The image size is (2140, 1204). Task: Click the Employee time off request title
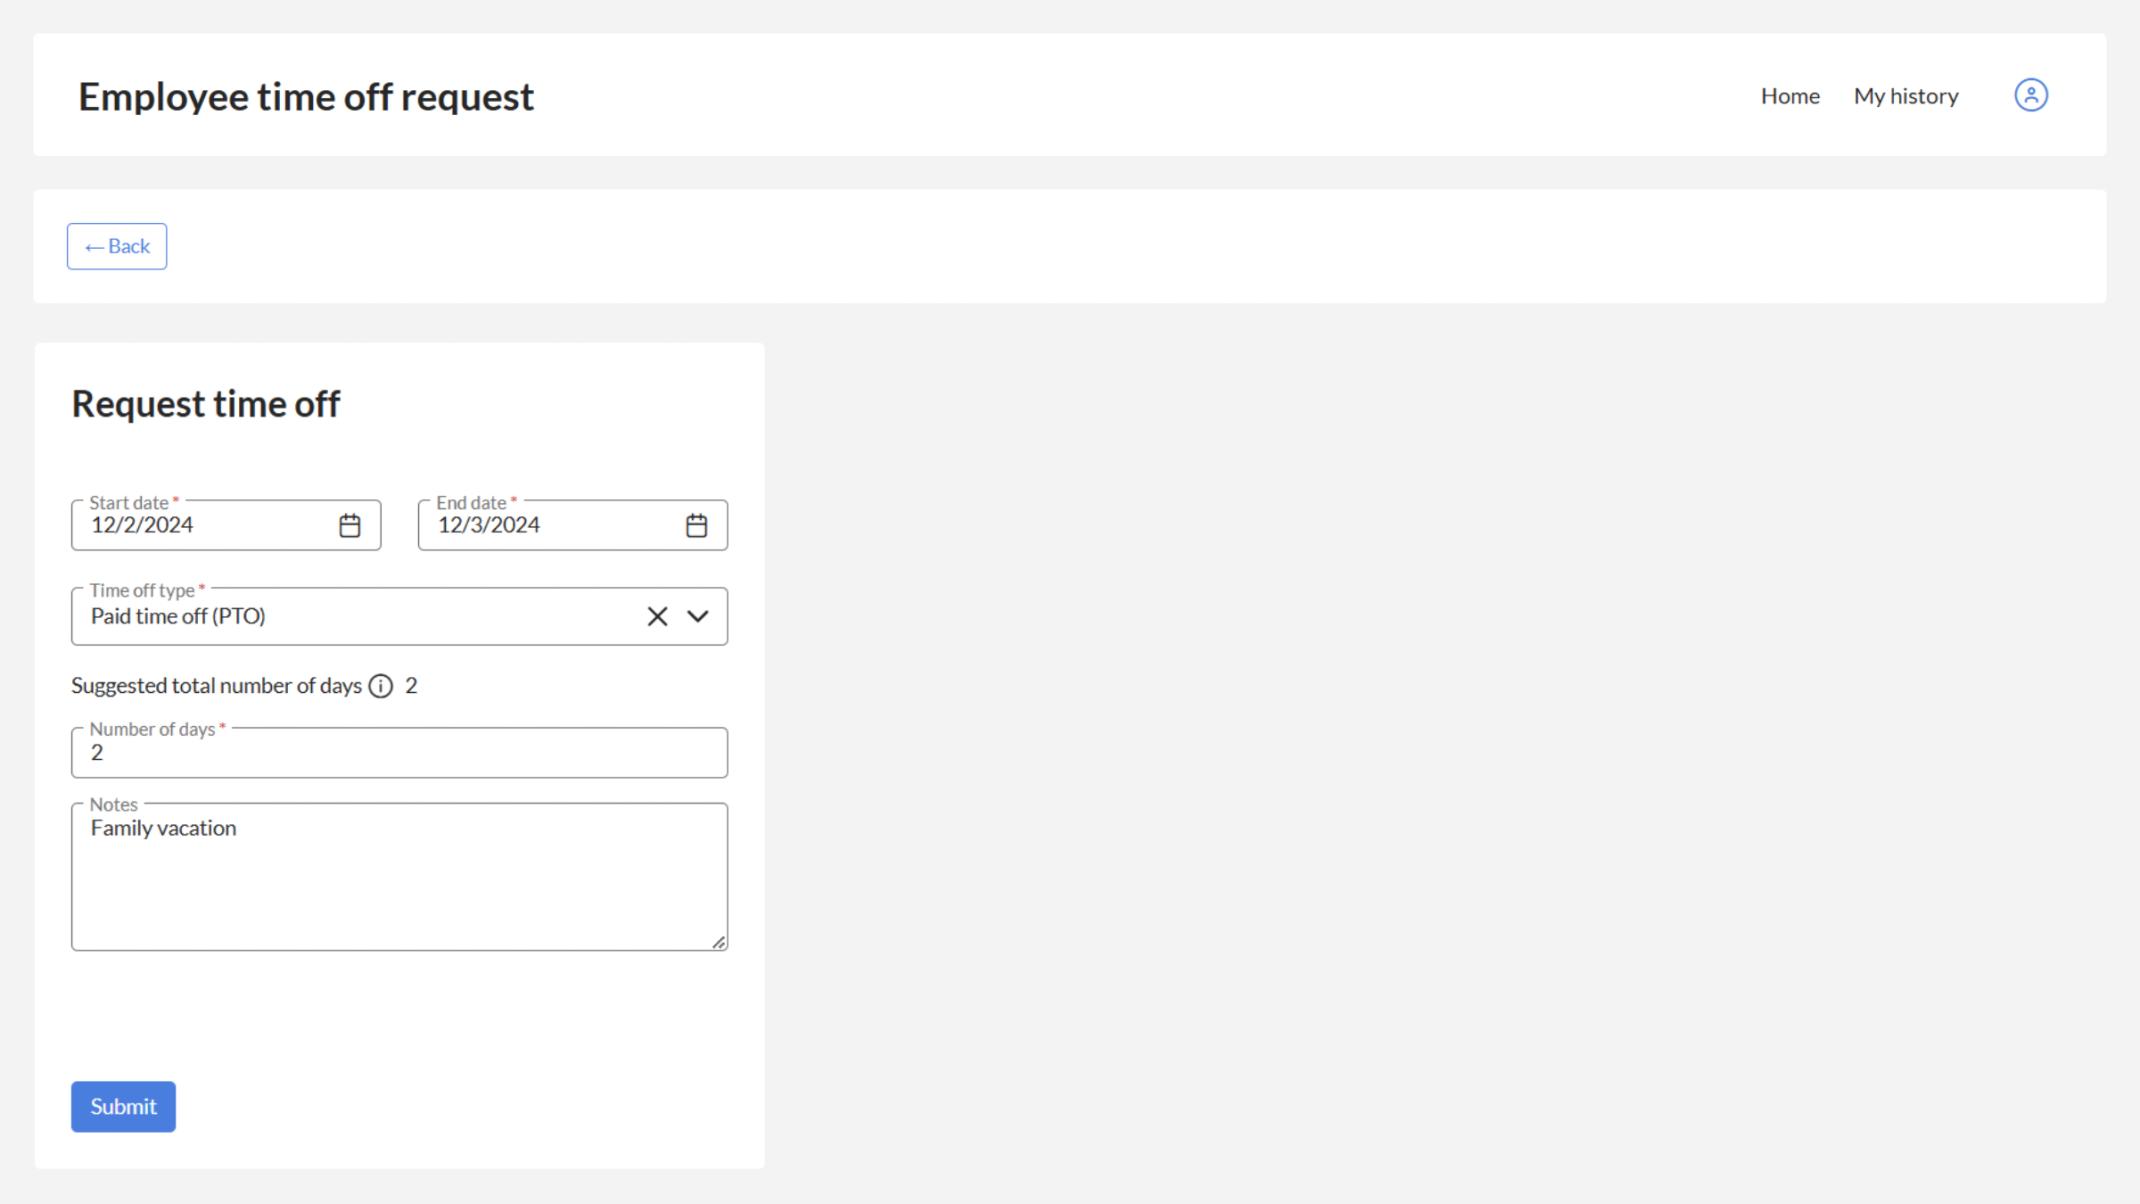click(x=306, y=97)
